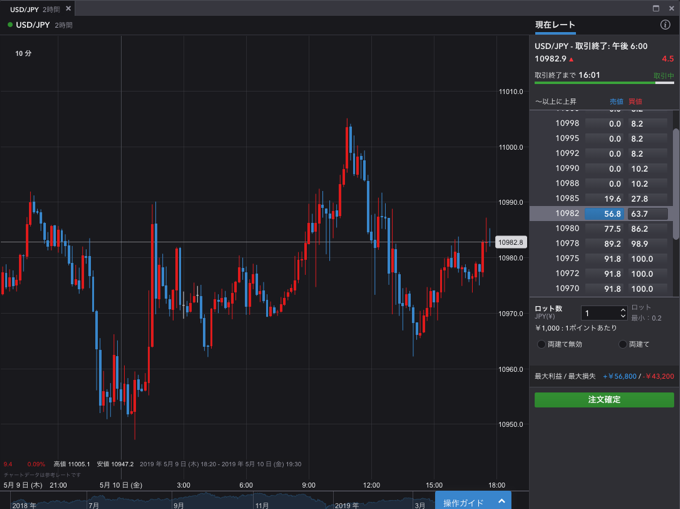Click strike row 10970
Screen dimensions: 680x509
[x=601, y=289]
